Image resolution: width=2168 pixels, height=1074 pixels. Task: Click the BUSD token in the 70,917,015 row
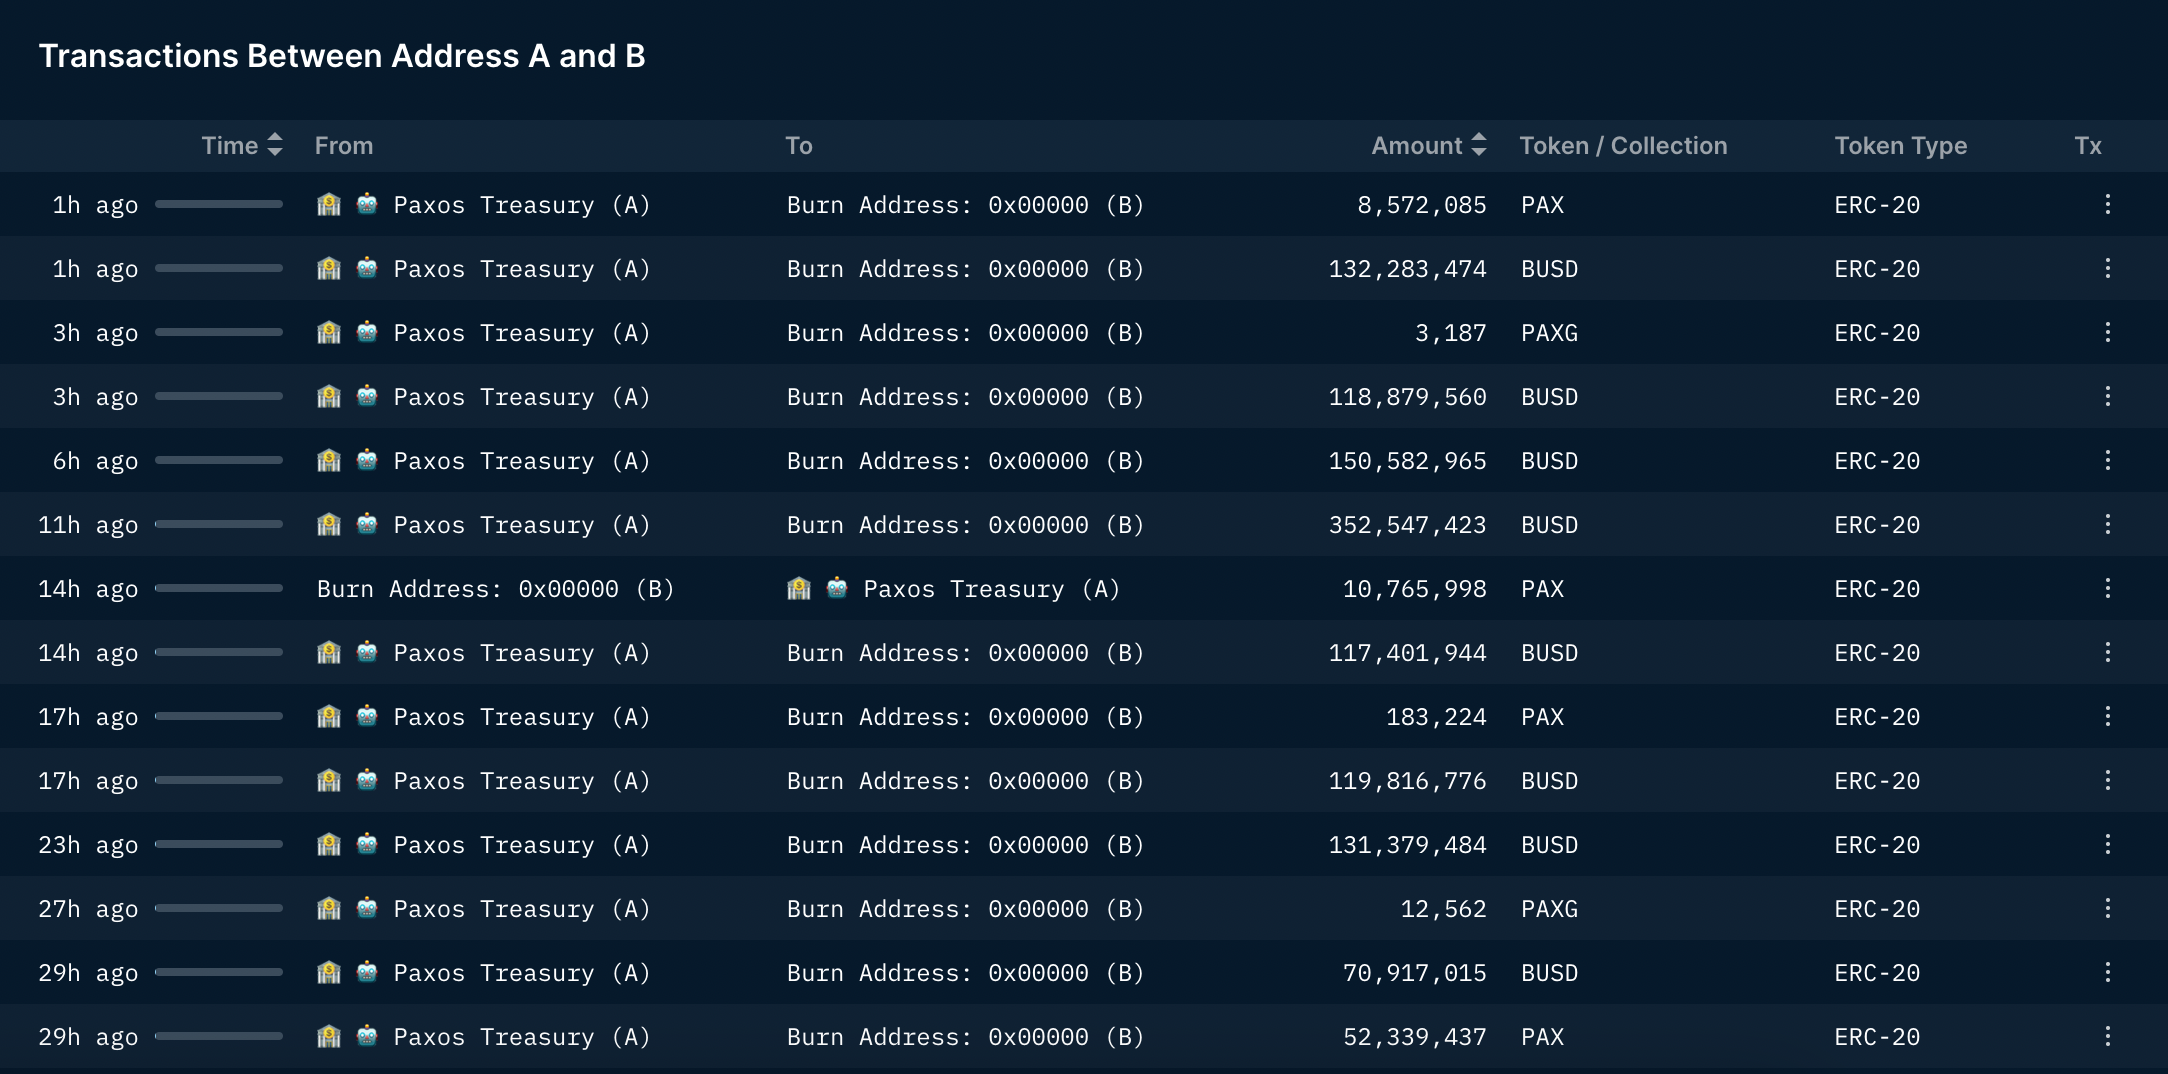(x=1549, y=973)
